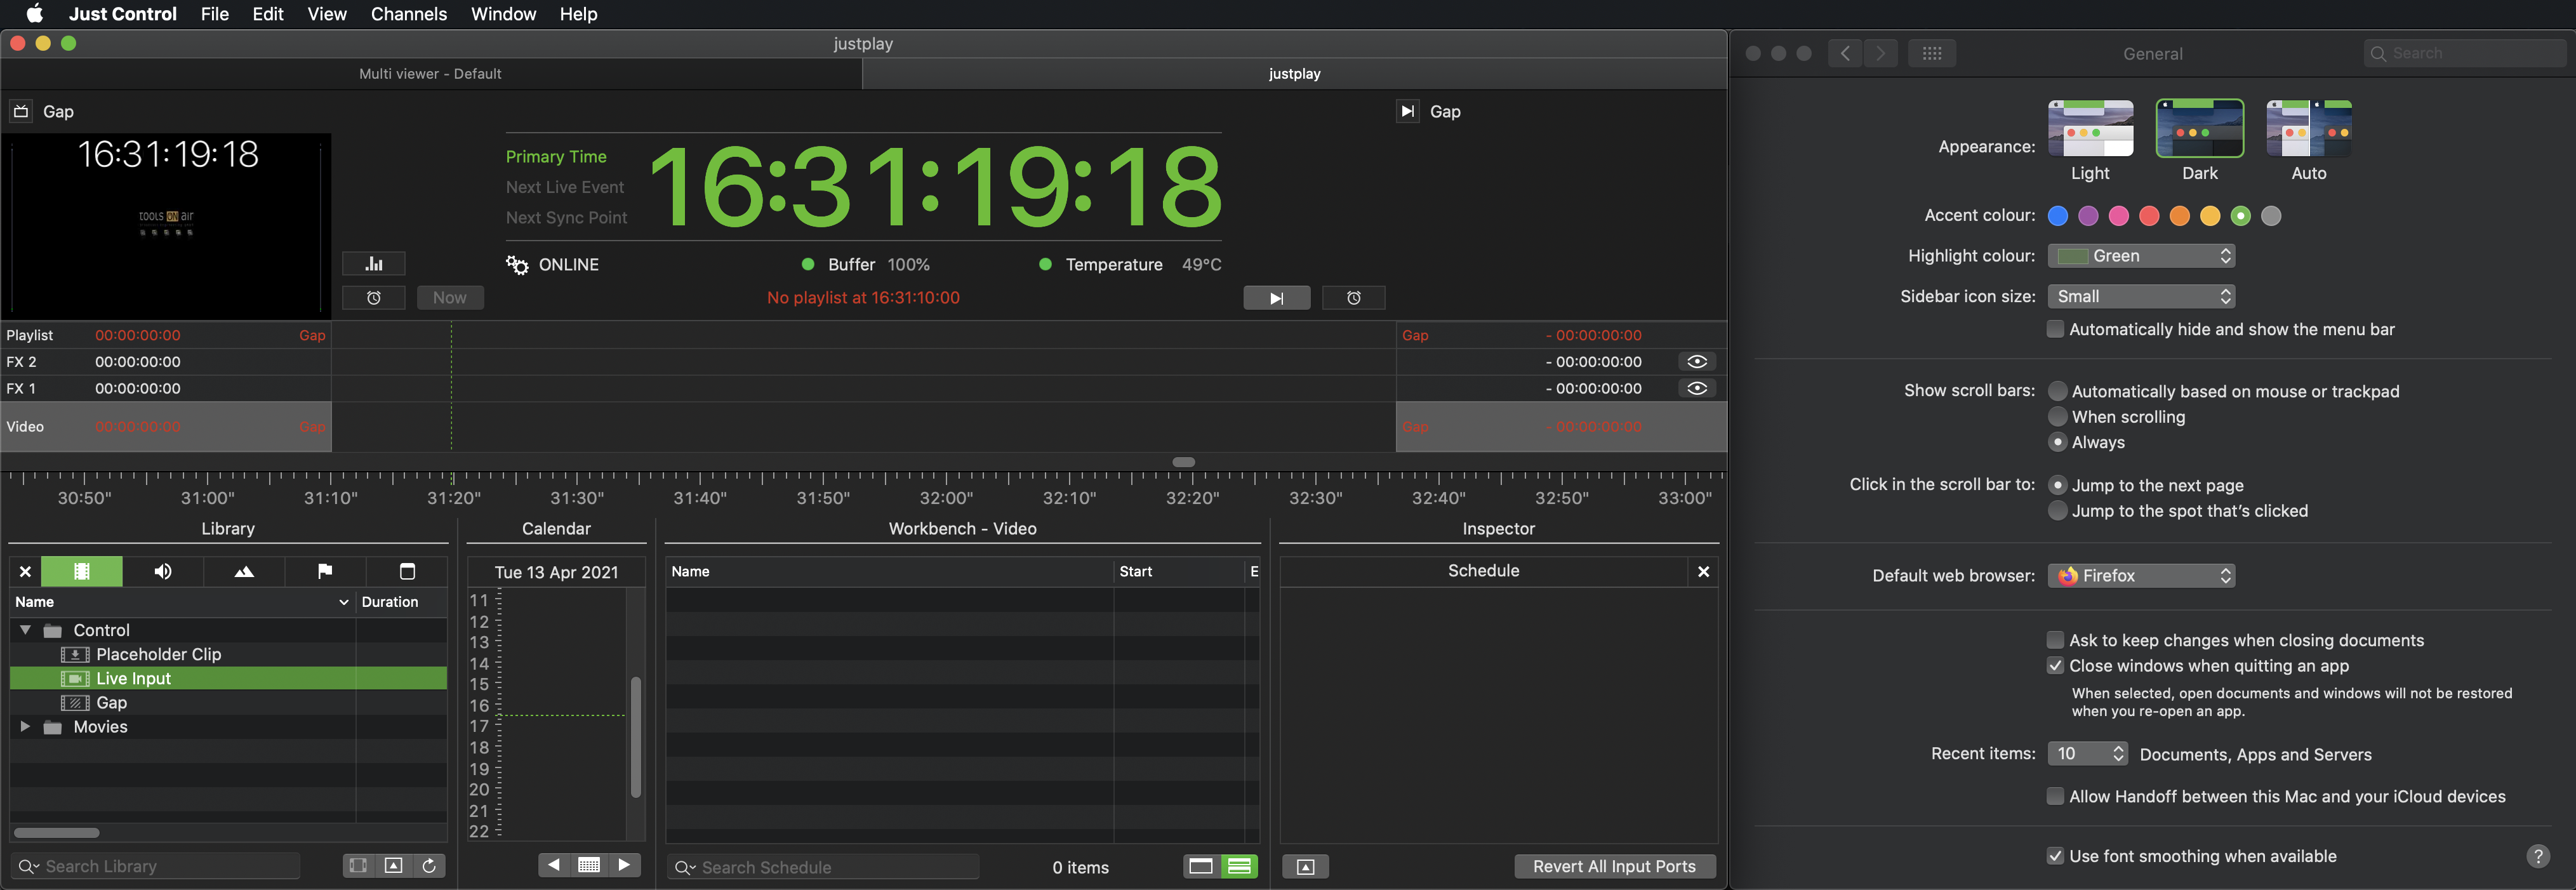Toggle Close windows when quitting an app

(x=2056, y=666)
